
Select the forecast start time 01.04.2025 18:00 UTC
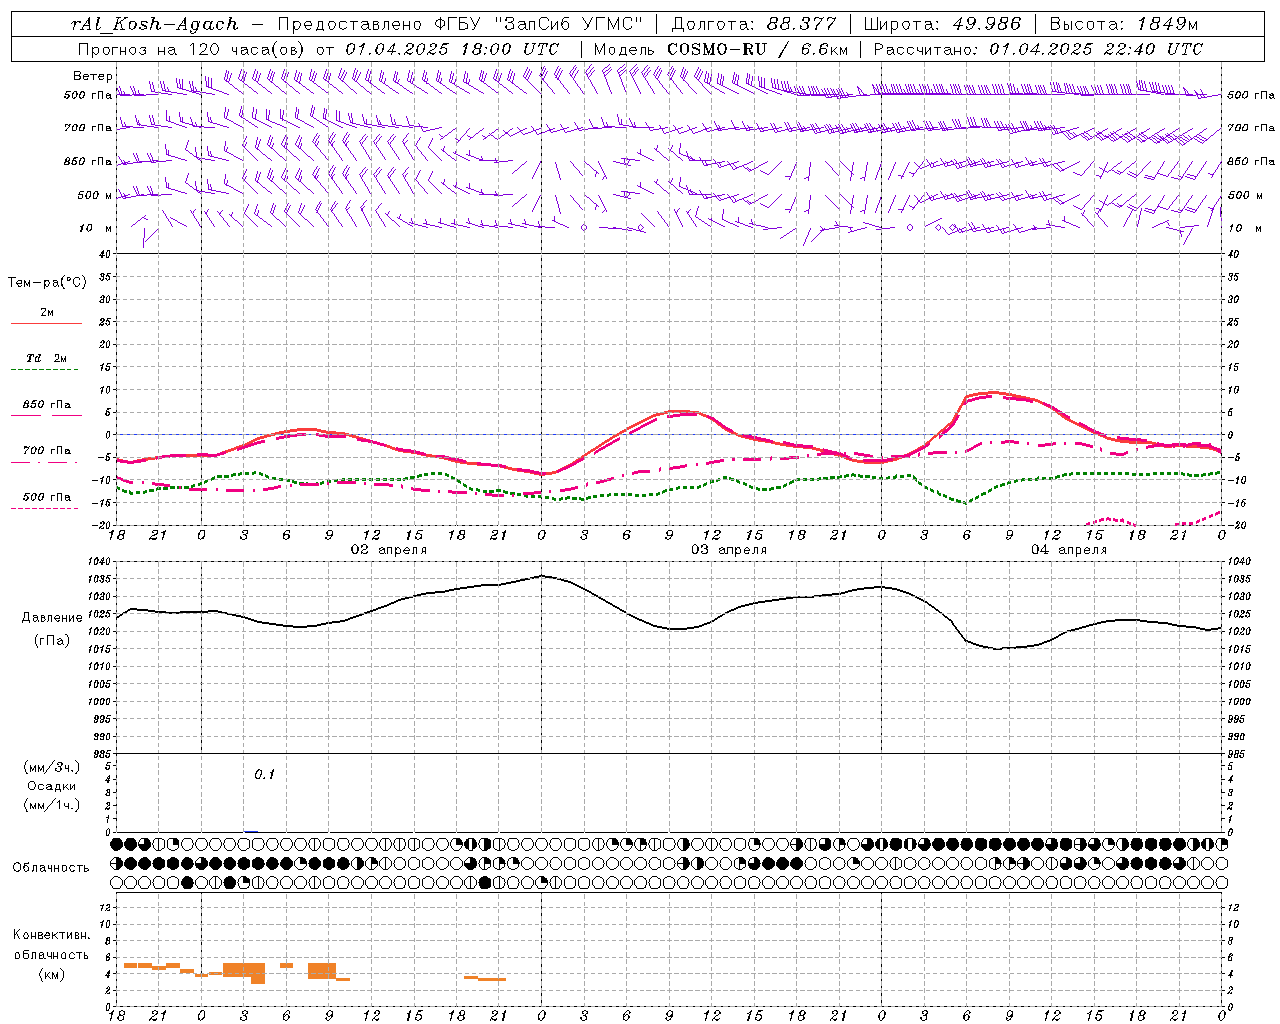(452, 49)
